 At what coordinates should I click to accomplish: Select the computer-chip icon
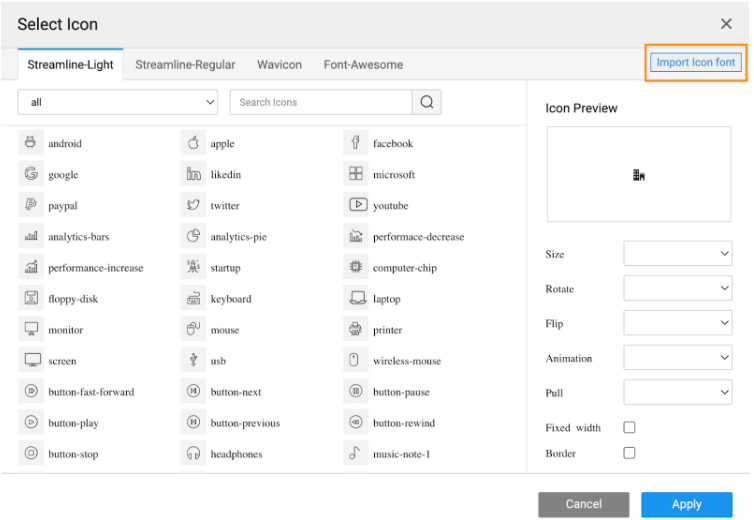tap(356, 267)
